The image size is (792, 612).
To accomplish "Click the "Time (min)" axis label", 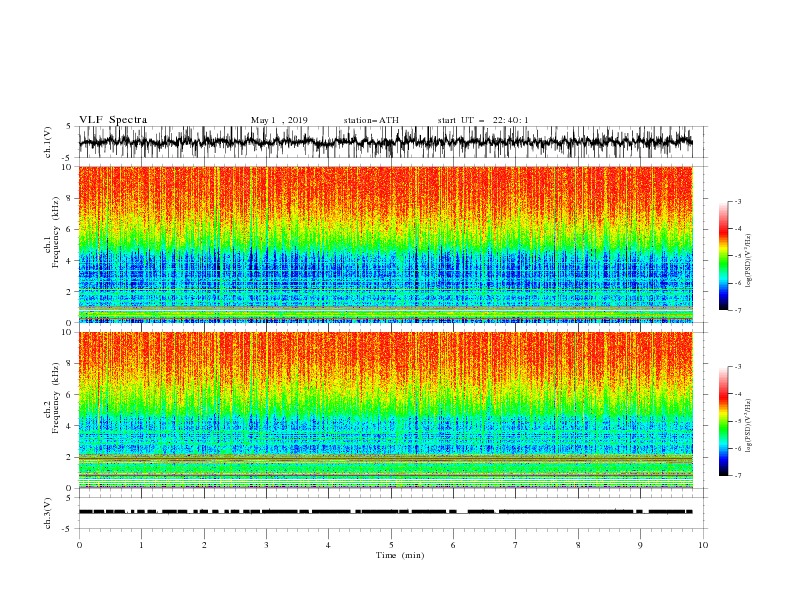I will click(400, 555).
